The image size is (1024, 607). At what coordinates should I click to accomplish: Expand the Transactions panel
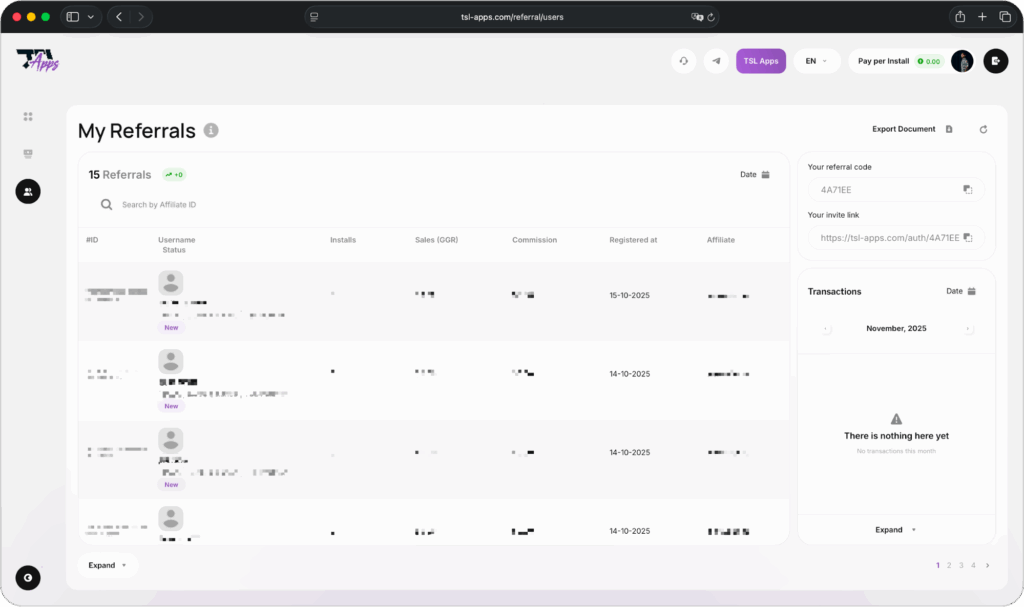(895, 530)
